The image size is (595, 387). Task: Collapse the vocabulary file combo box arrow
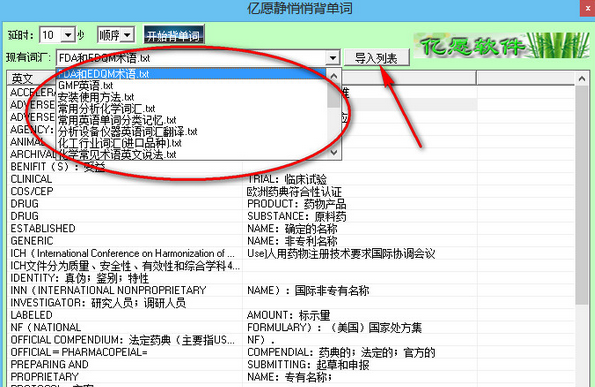(x=333, y=58)
